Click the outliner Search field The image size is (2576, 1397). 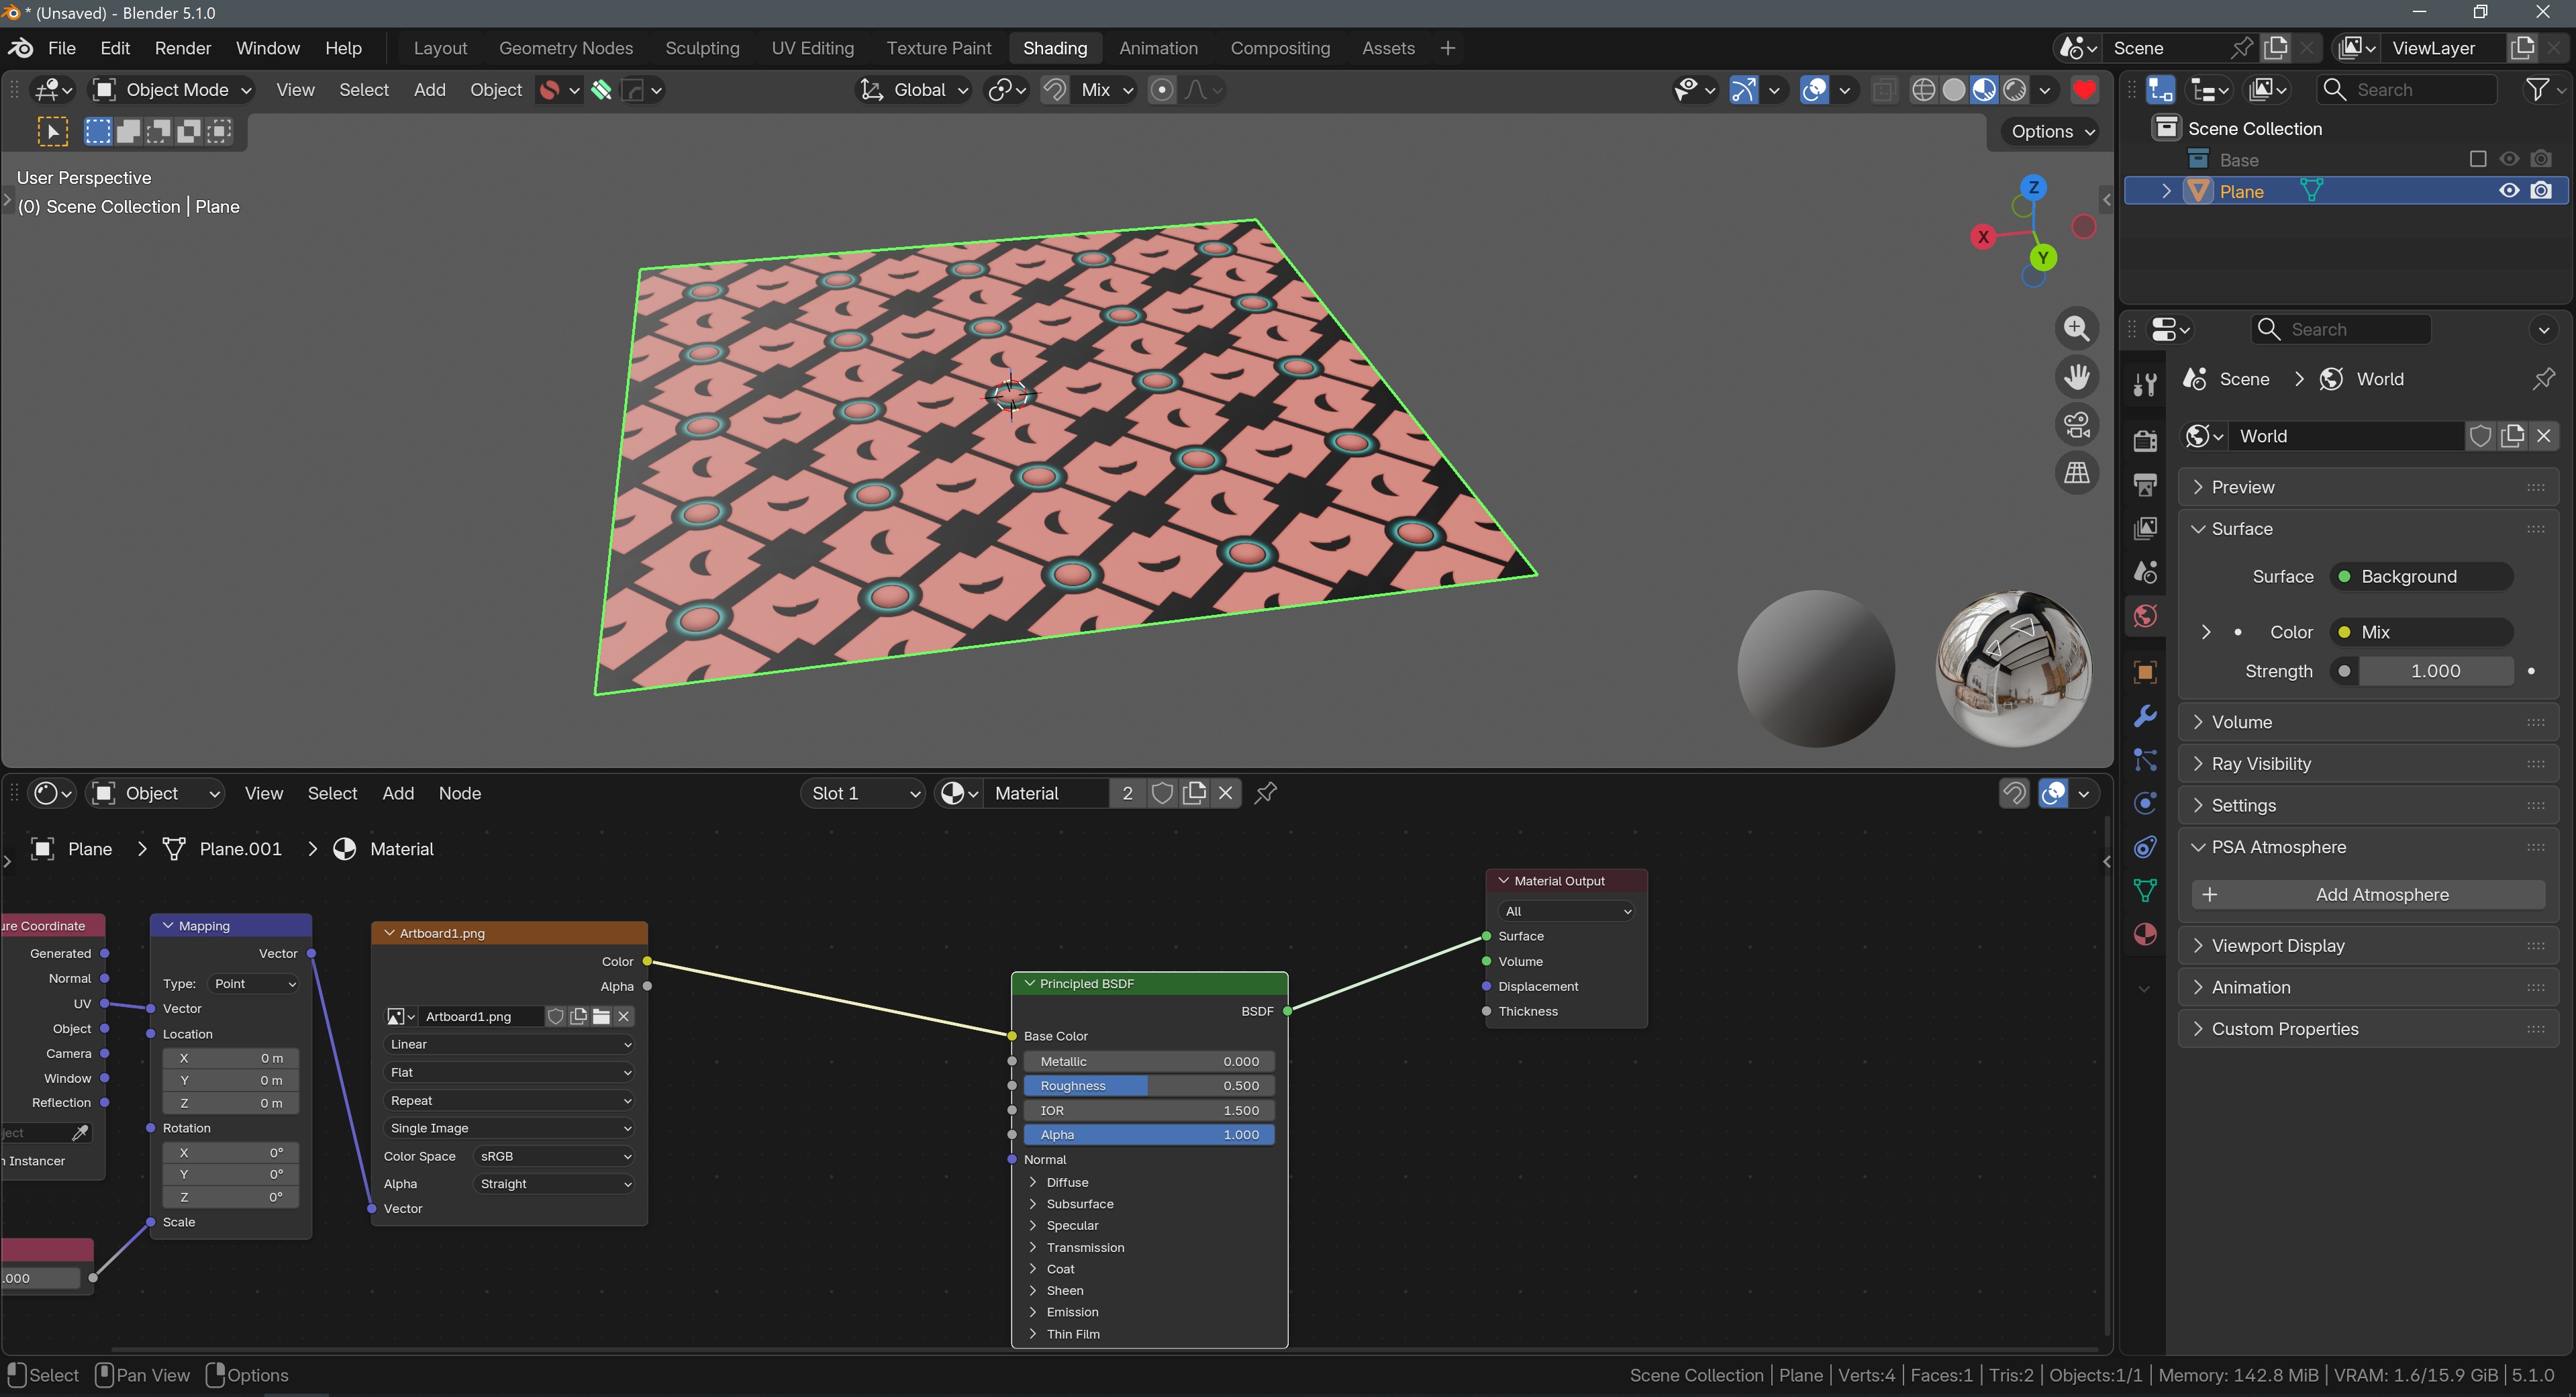tap(2406, 90)
